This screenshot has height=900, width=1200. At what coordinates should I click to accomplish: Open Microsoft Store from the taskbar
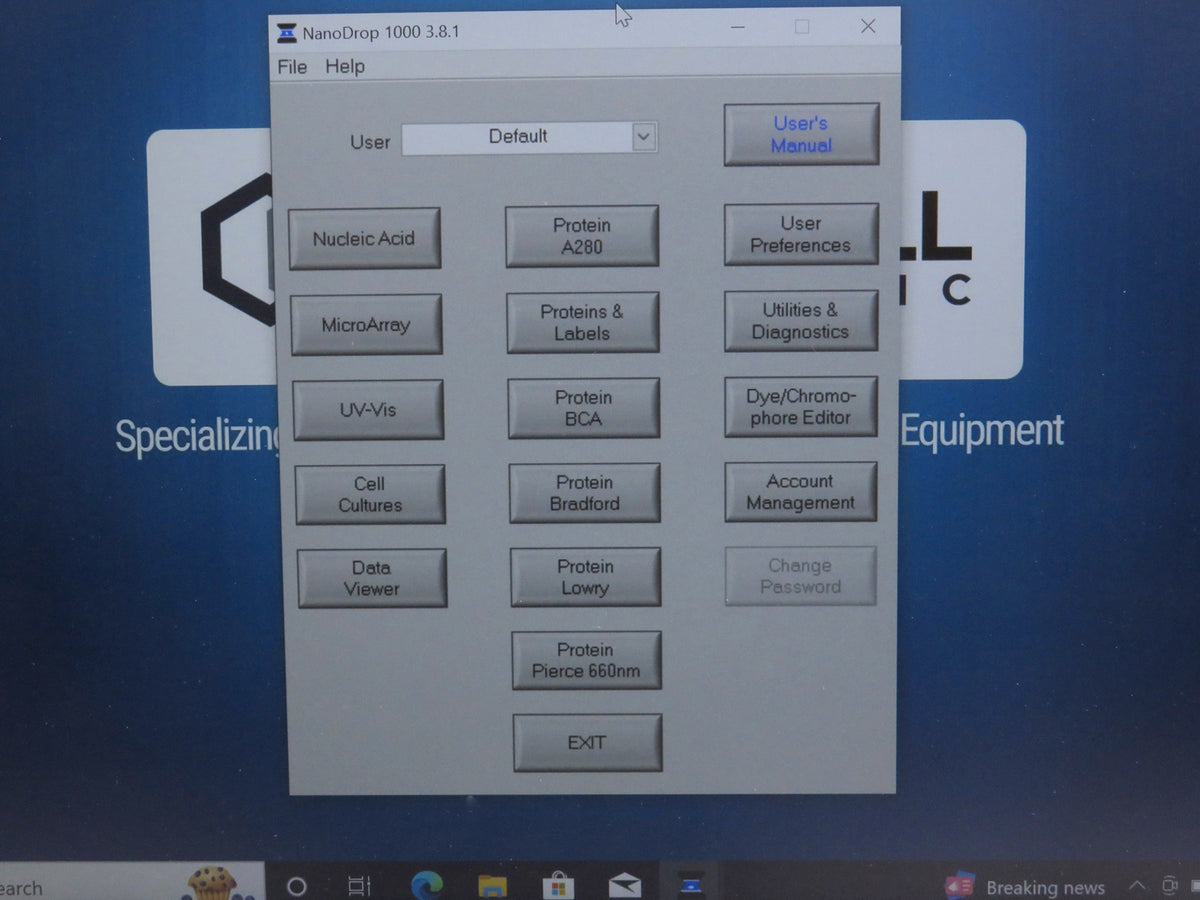point(558,886)
